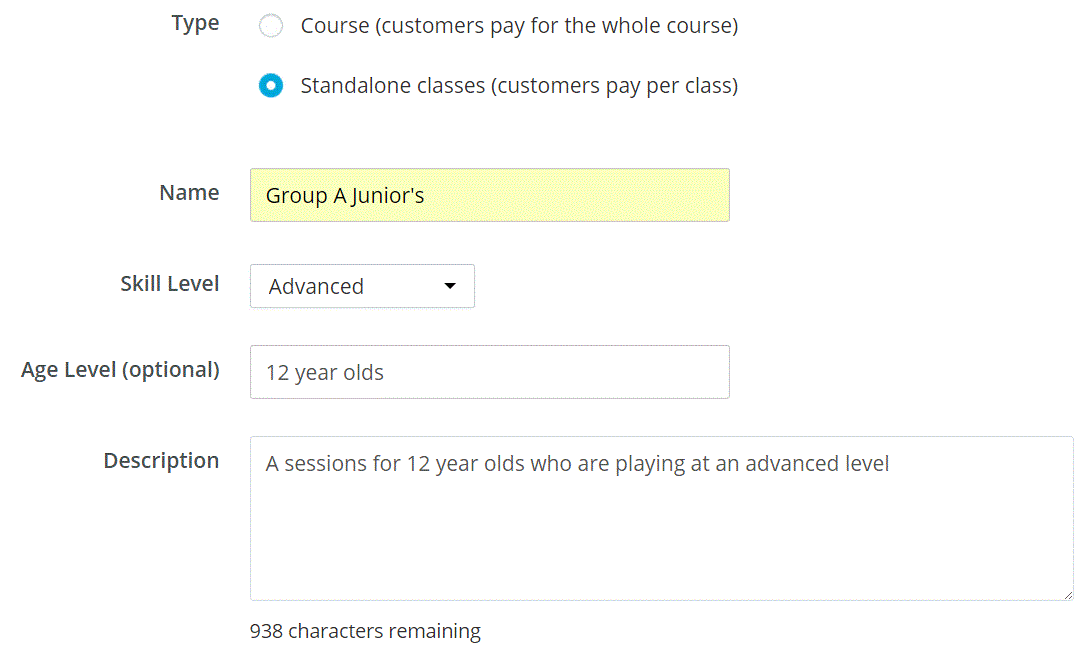Image resolution: width=1087 pixels, height=653 pixels.
Task: Select the Standalone classes radio button
Action: [x=271, y=86]
